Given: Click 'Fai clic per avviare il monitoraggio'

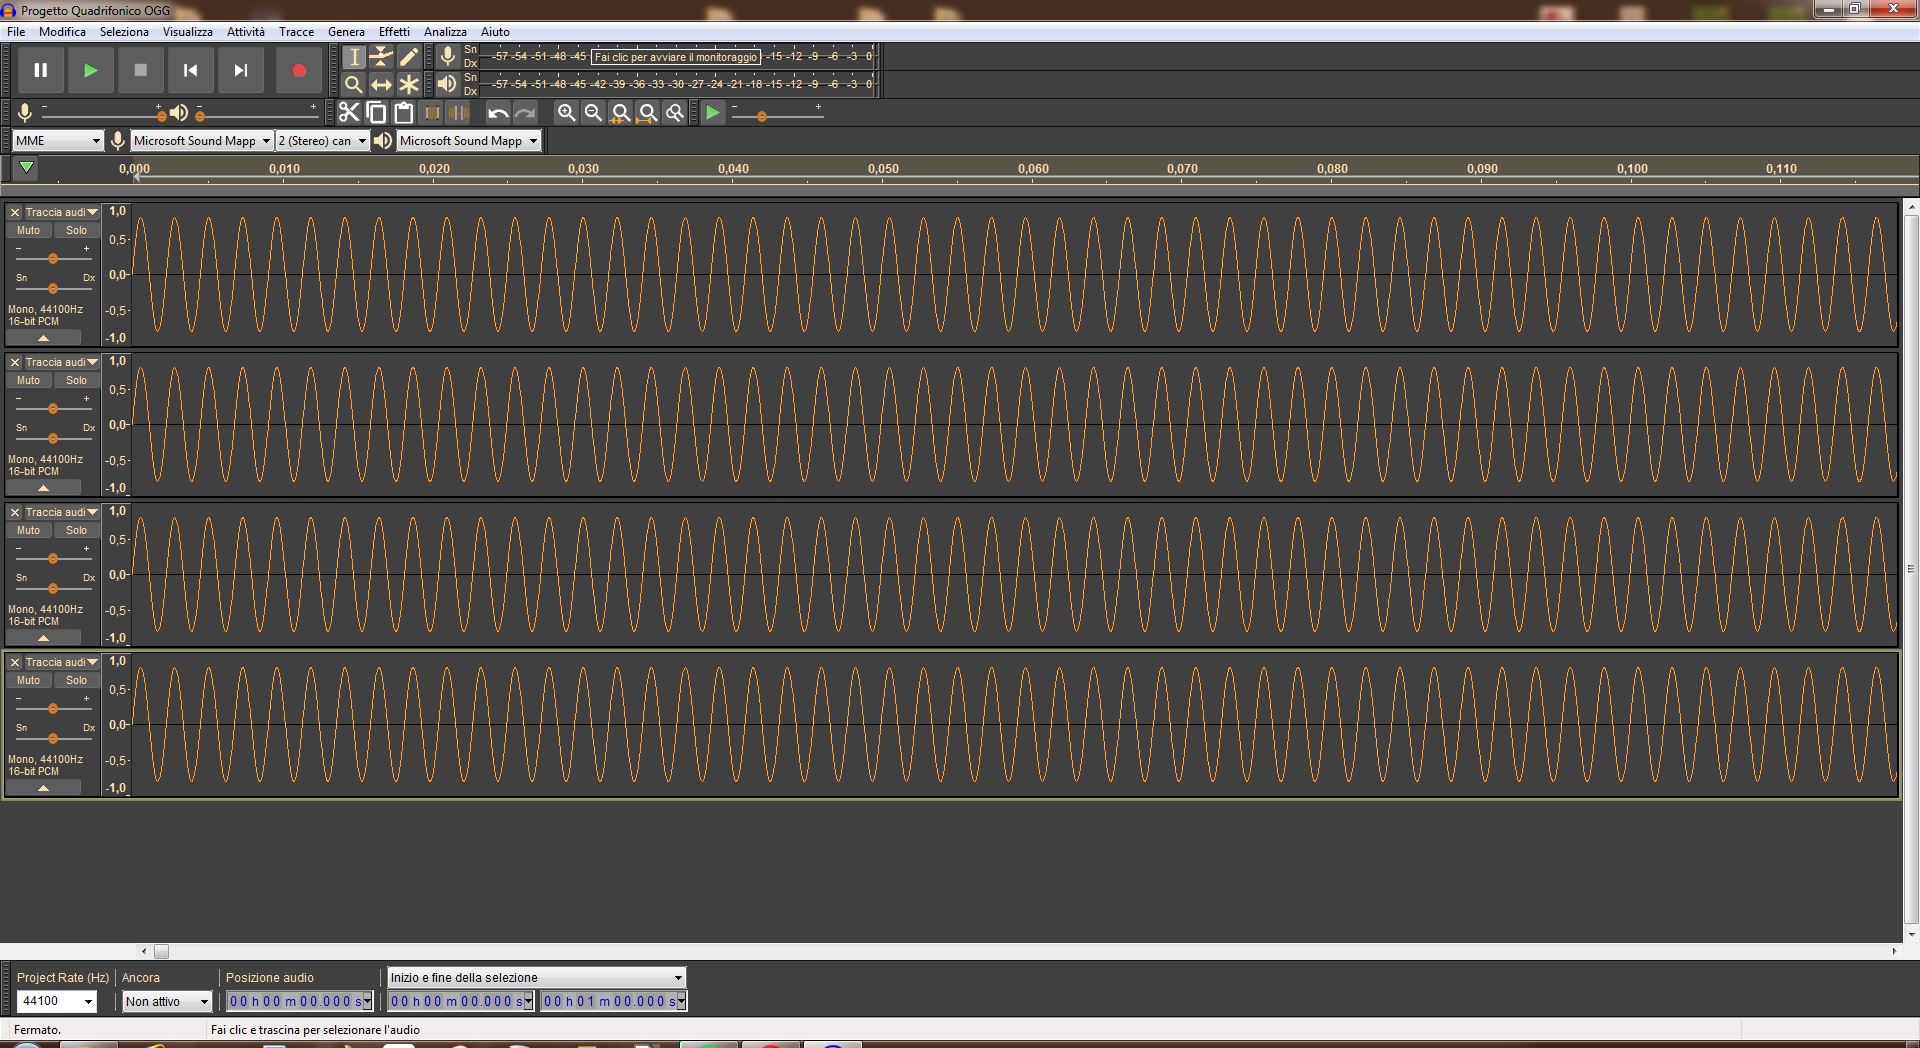Looking at the screenshot, I should point(676,57).
